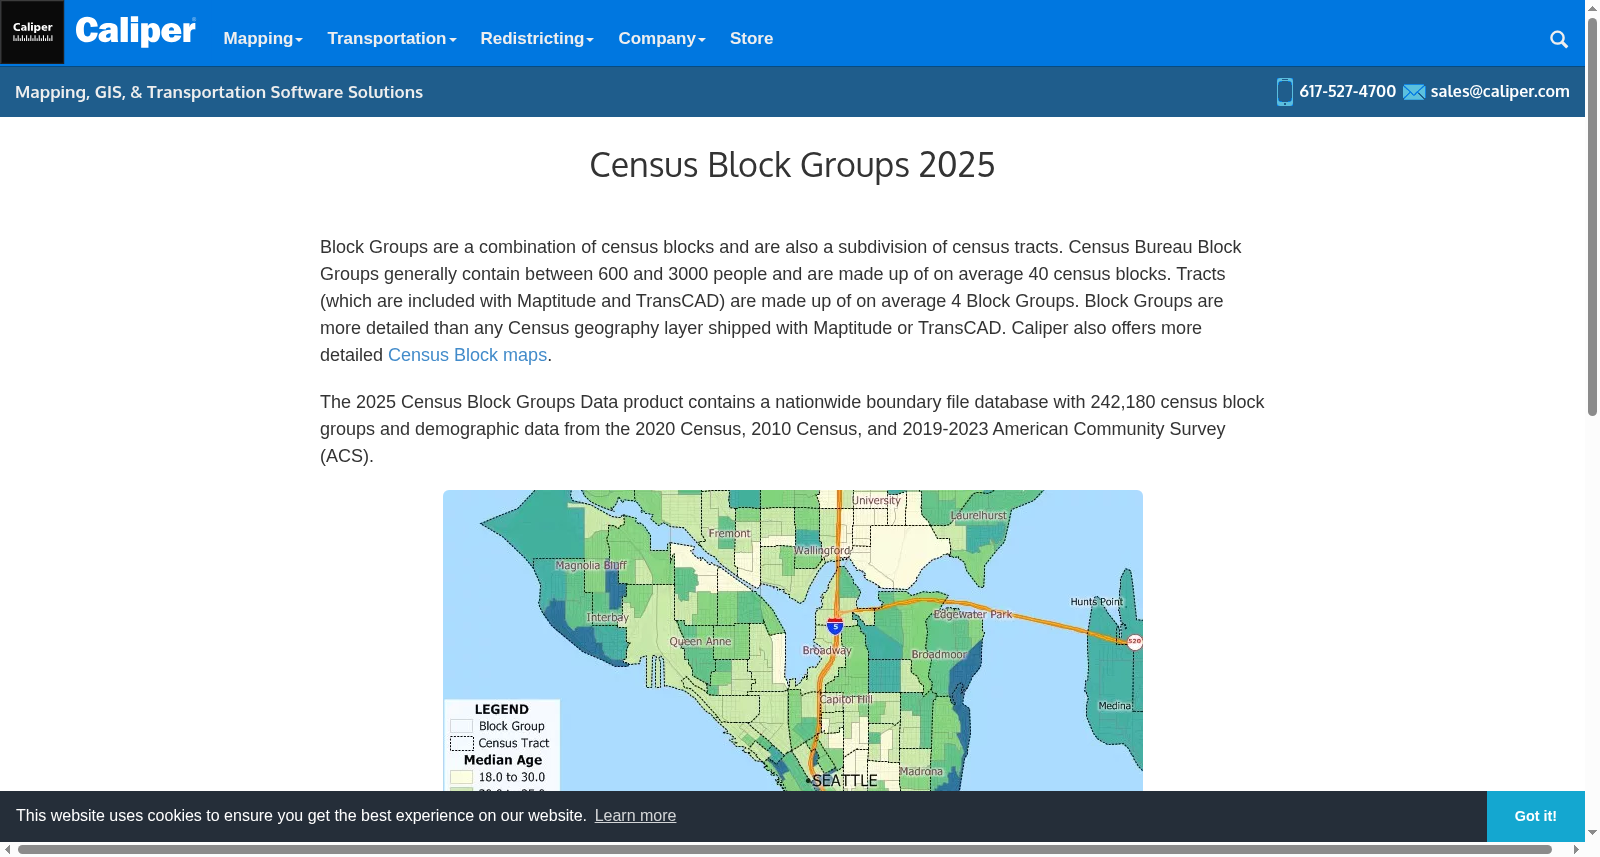Click the Median Age legend heading
1600x857 pixels.
tap(502, 760)
